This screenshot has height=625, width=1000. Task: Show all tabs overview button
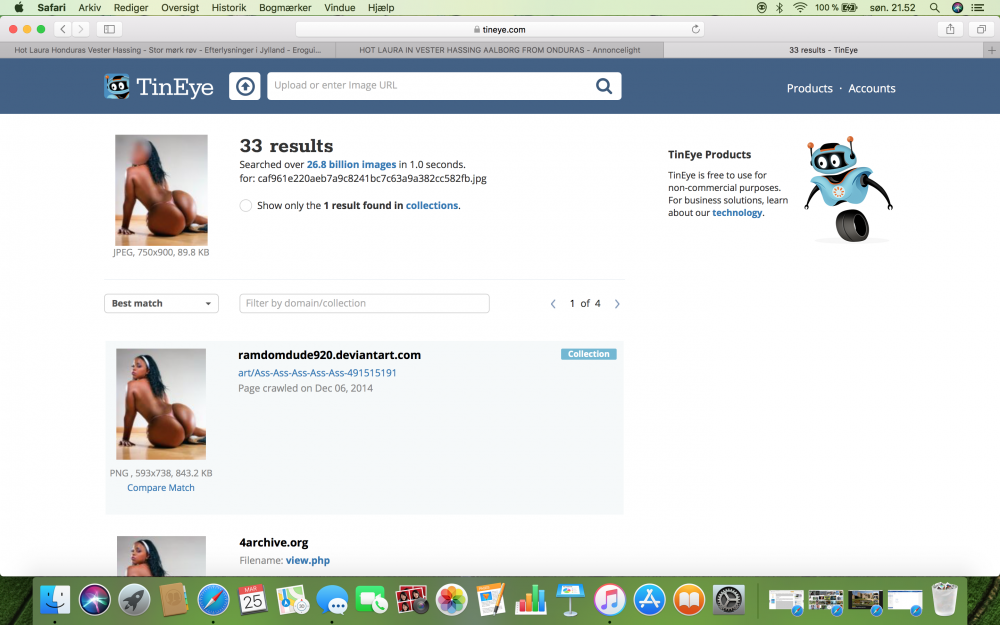coord(981,29)
